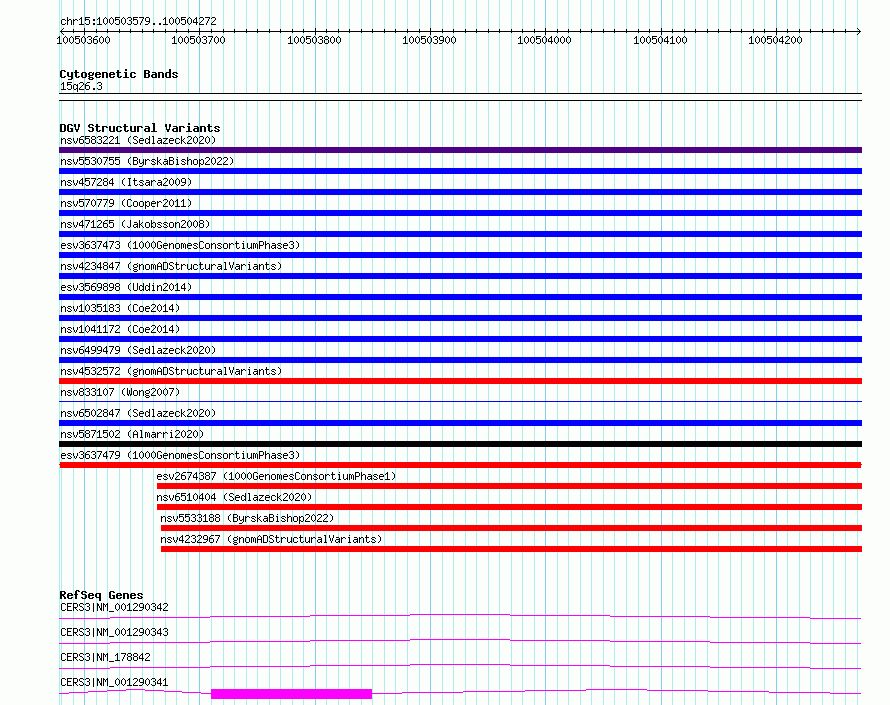Open the nsv5530755 (ByrskaBishop2022) variant label
Image resolution: width=890 pixels, height=705 pixels.
click(x=147, y=161)
